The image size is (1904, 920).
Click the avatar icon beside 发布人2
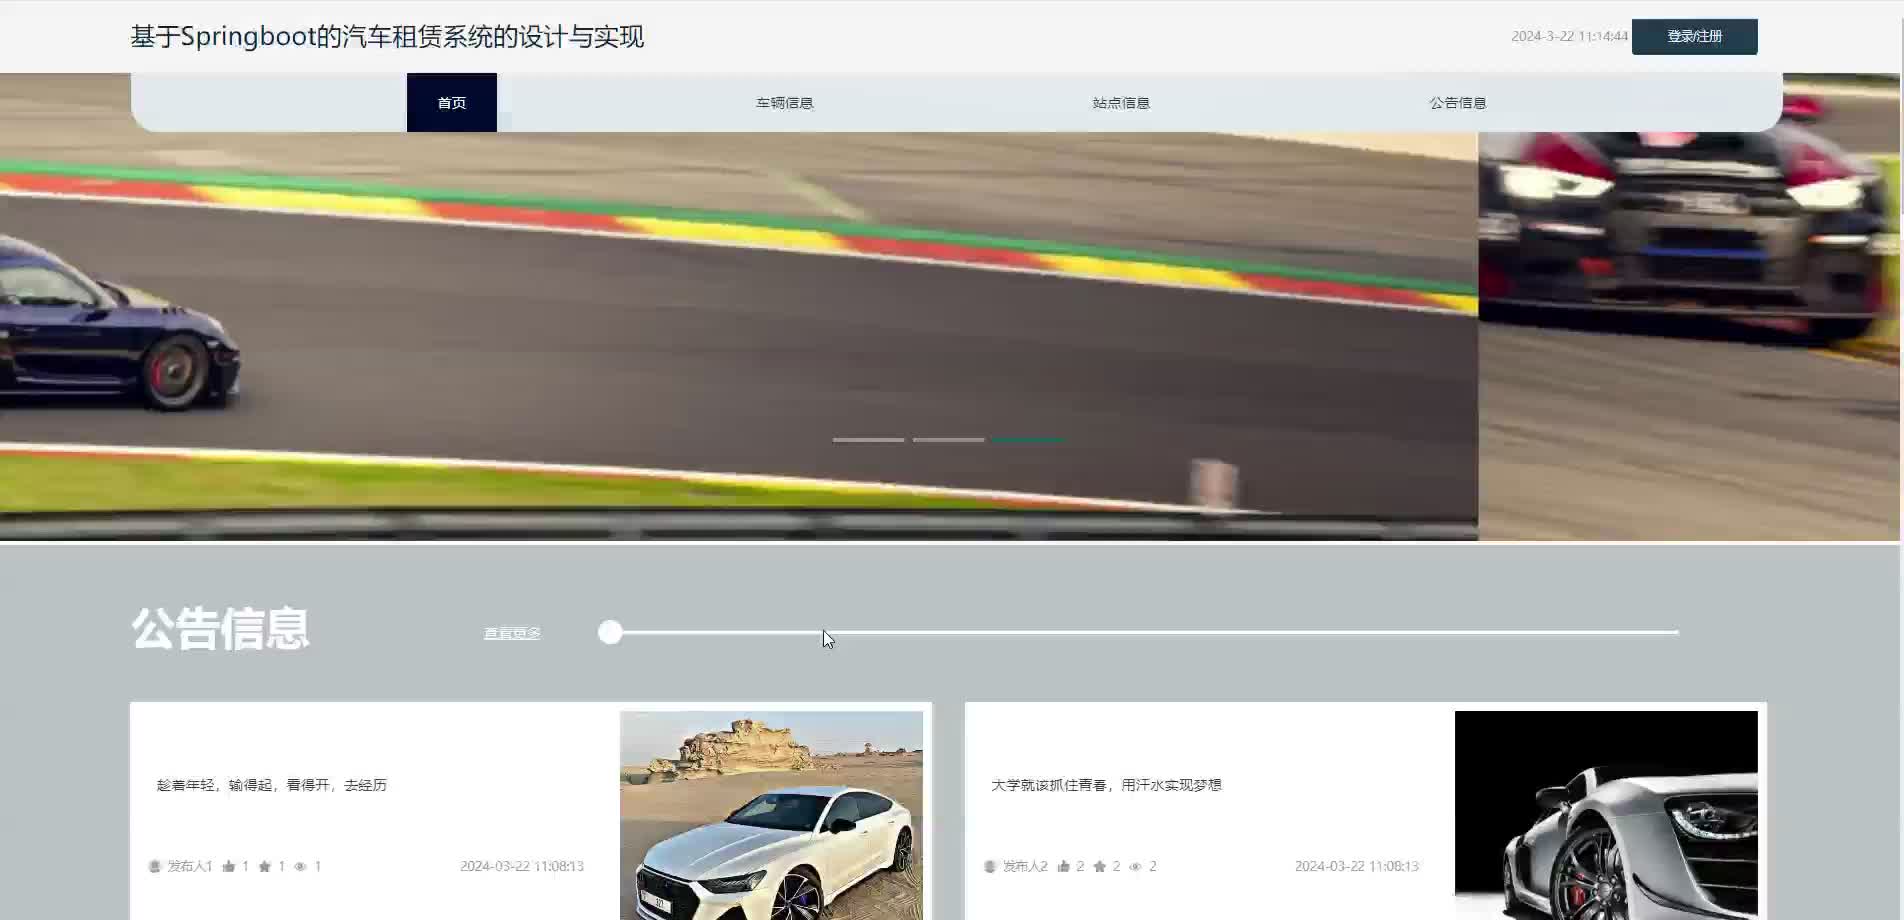[990, 866]
